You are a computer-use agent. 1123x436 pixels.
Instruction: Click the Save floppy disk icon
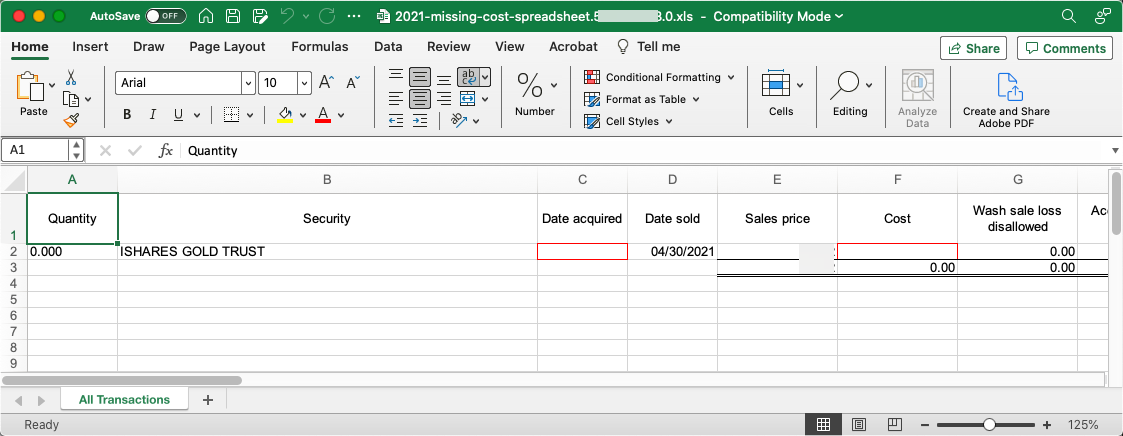coord(233,16)
